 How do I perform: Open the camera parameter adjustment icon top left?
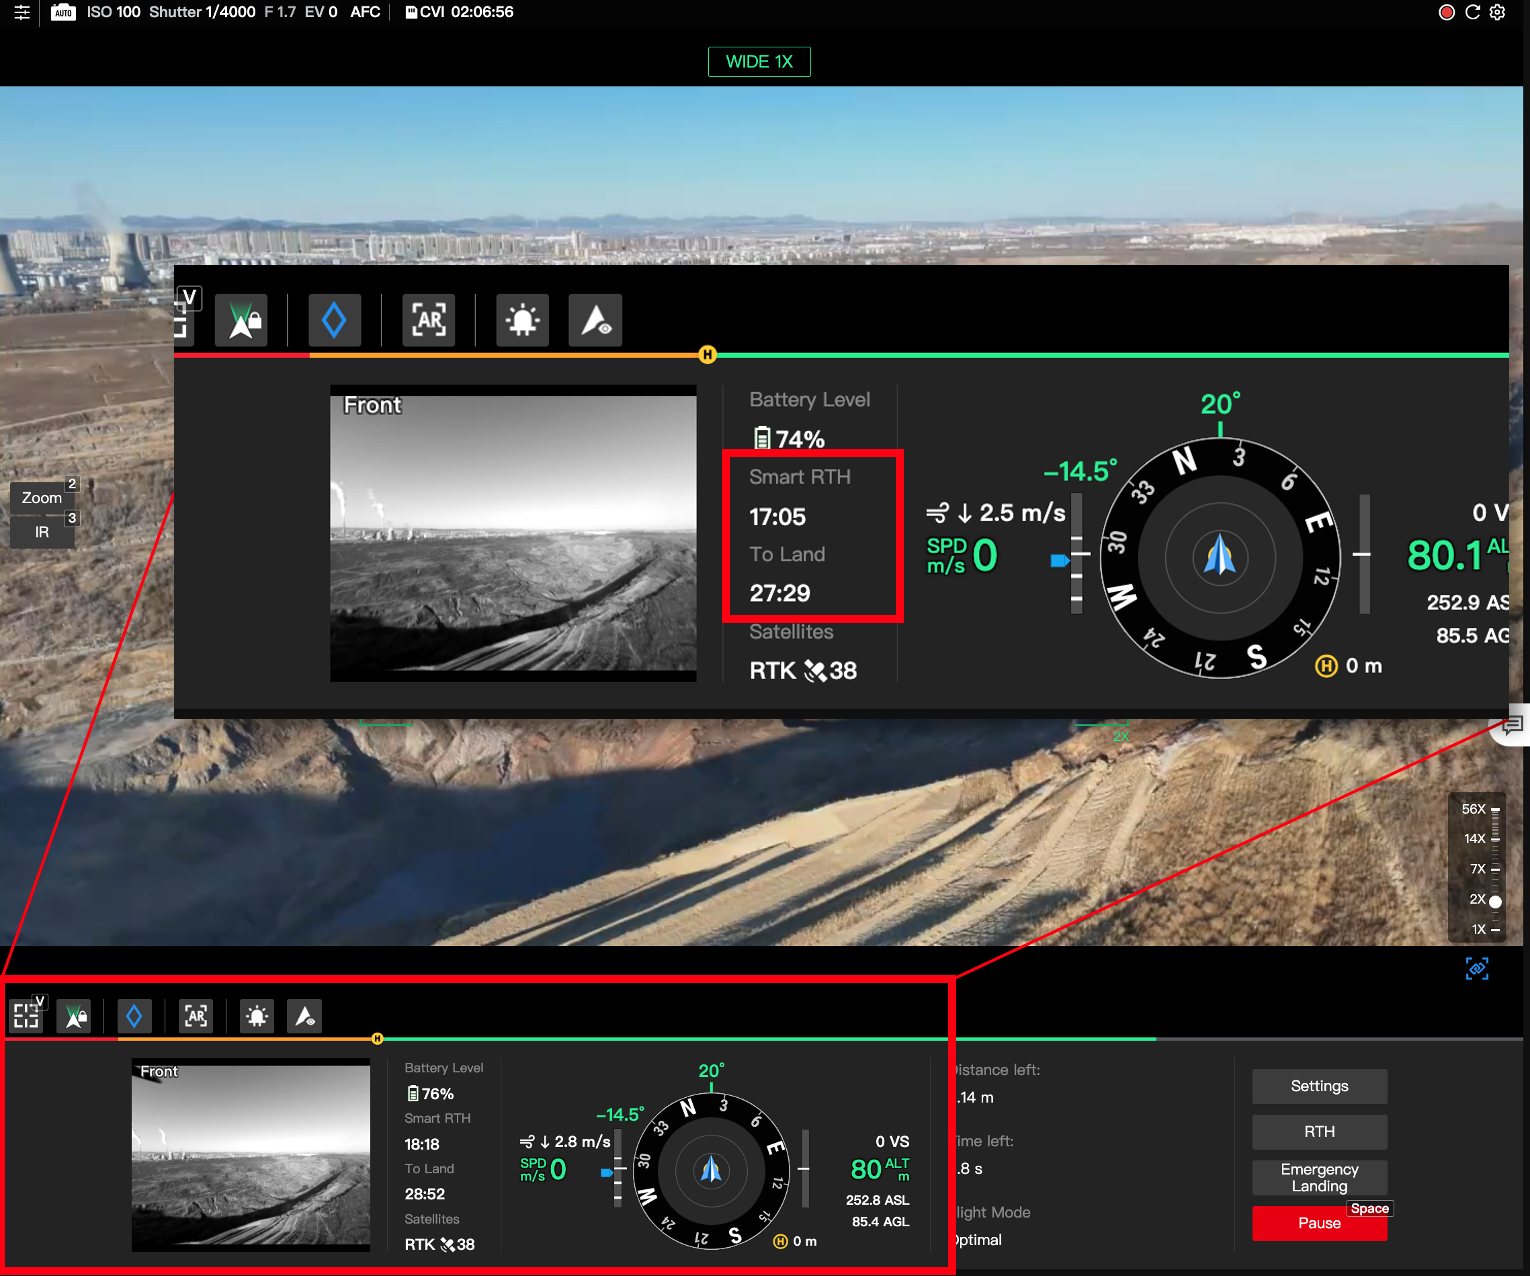point(21,12)
